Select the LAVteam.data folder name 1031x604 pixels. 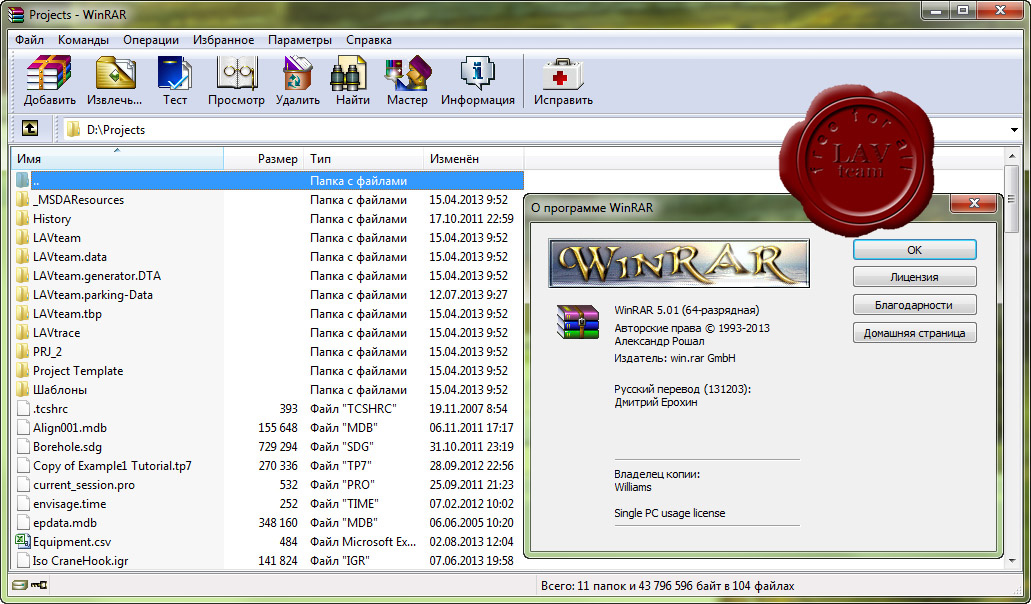click(x=70, y=256)
